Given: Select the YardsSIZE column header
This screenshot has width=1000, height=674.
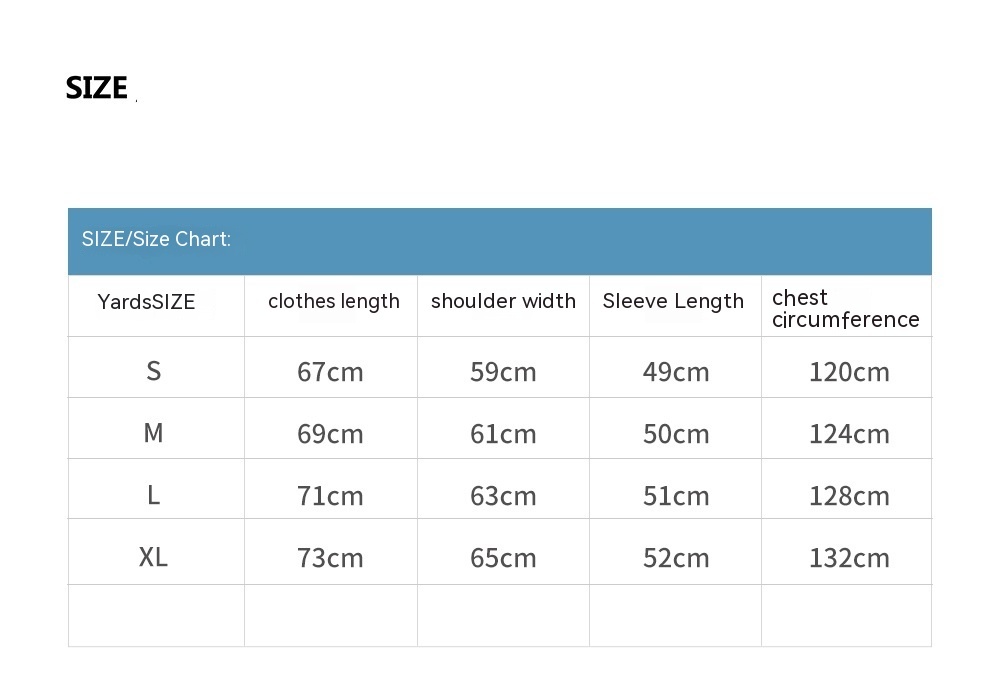Looking at the screenshot, I should pyautogui.click(x=147, y=302).
